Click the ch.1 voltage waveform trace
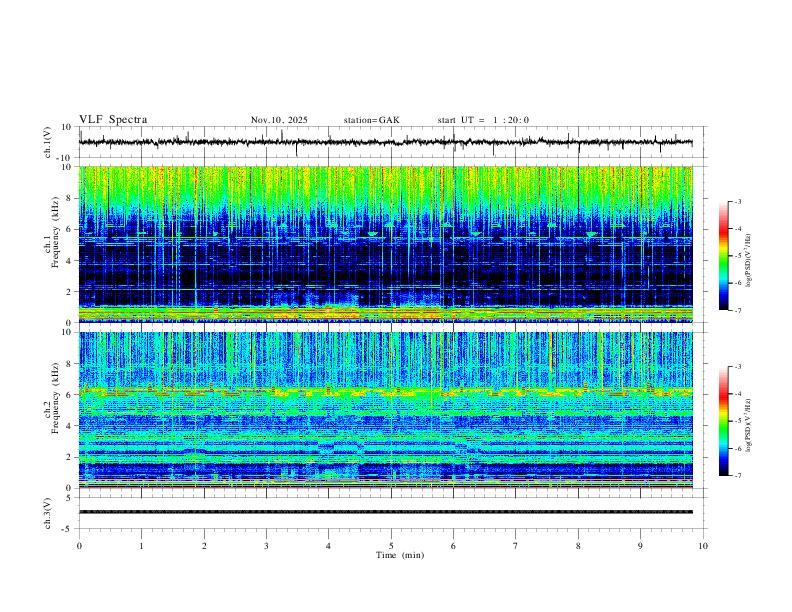This screenshot has height=612, width=792. 385,142
